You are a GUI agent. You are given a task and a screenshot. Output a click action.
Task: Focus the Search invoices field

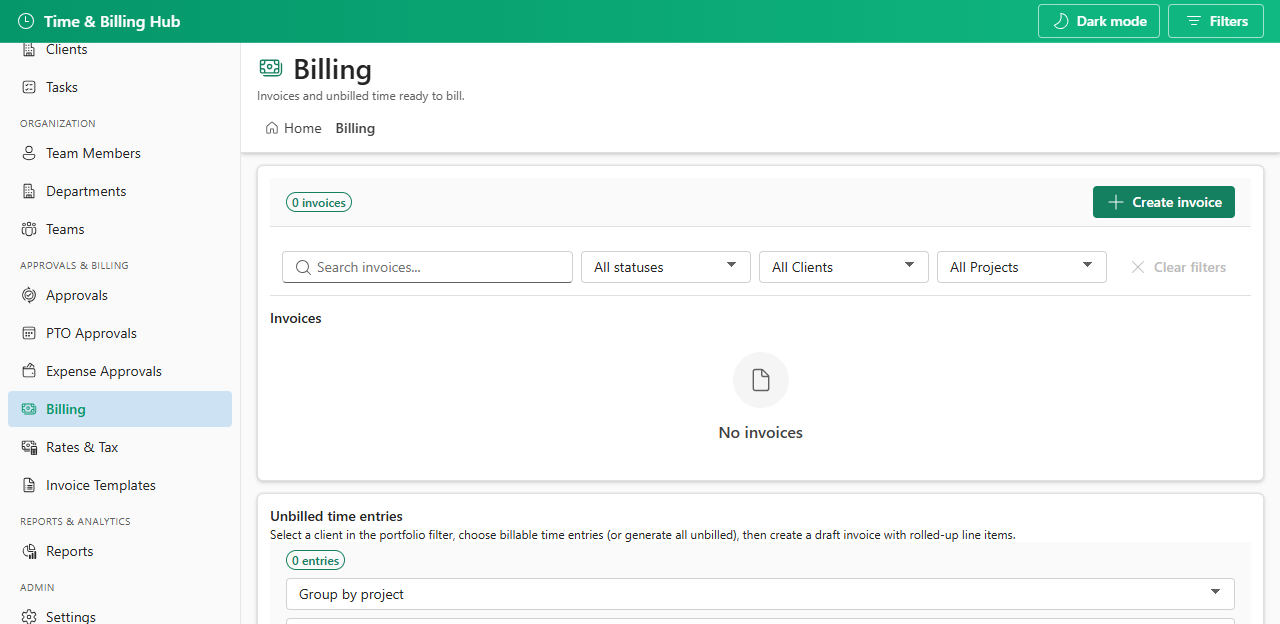[x=427, y=267]
